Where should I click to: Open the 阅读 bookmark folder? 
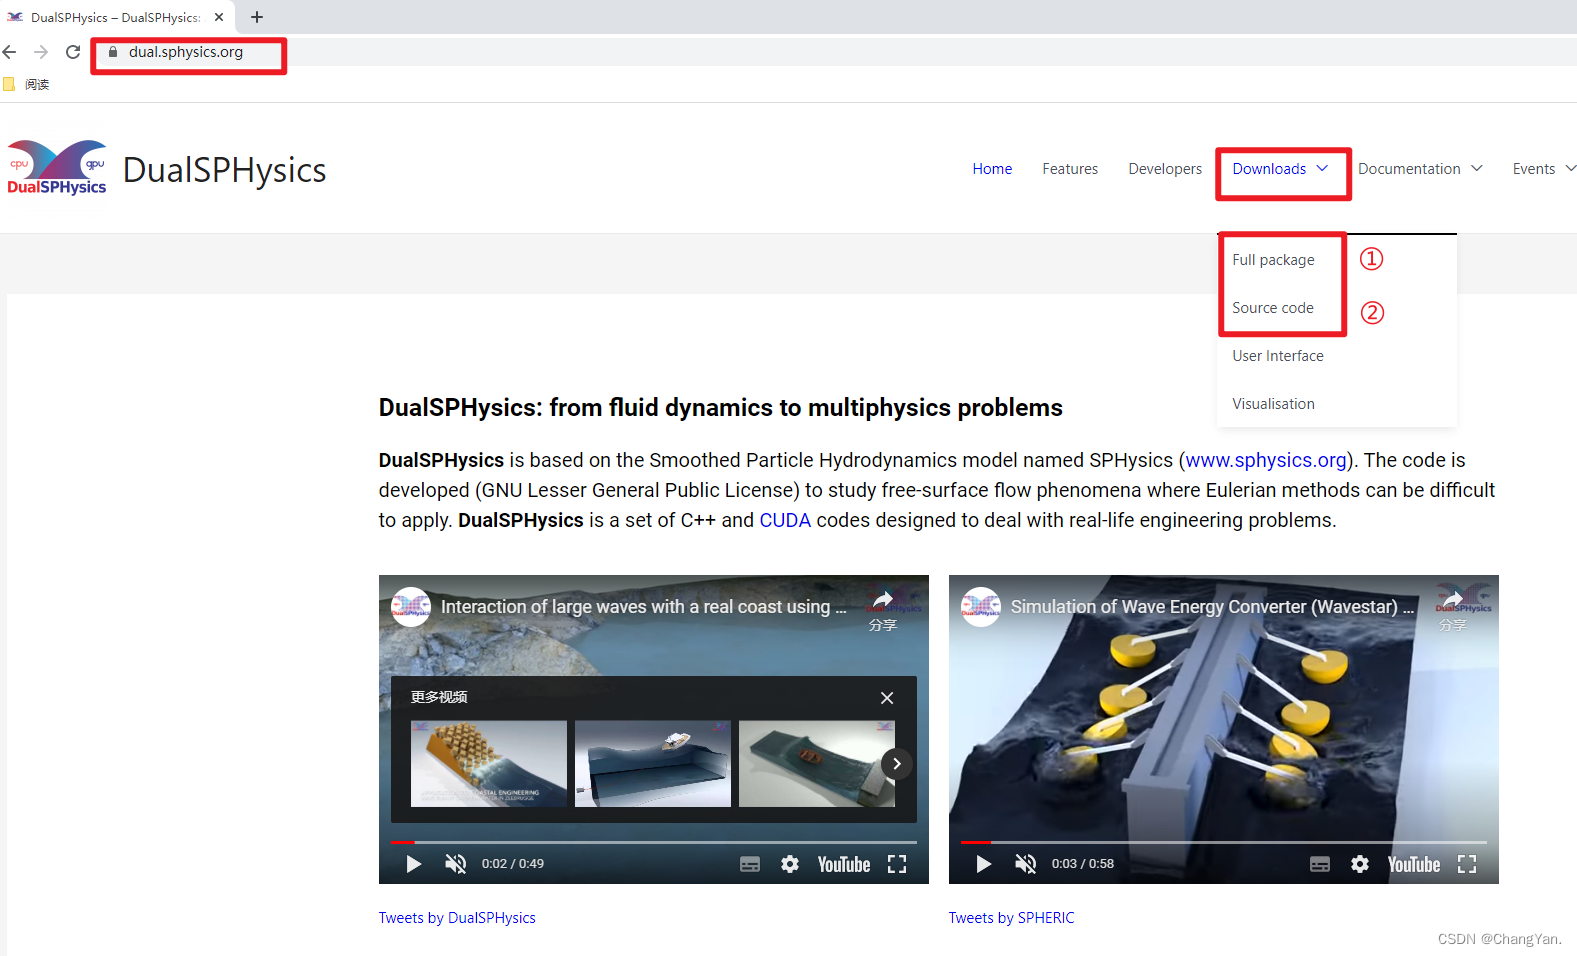coord(27,84)
